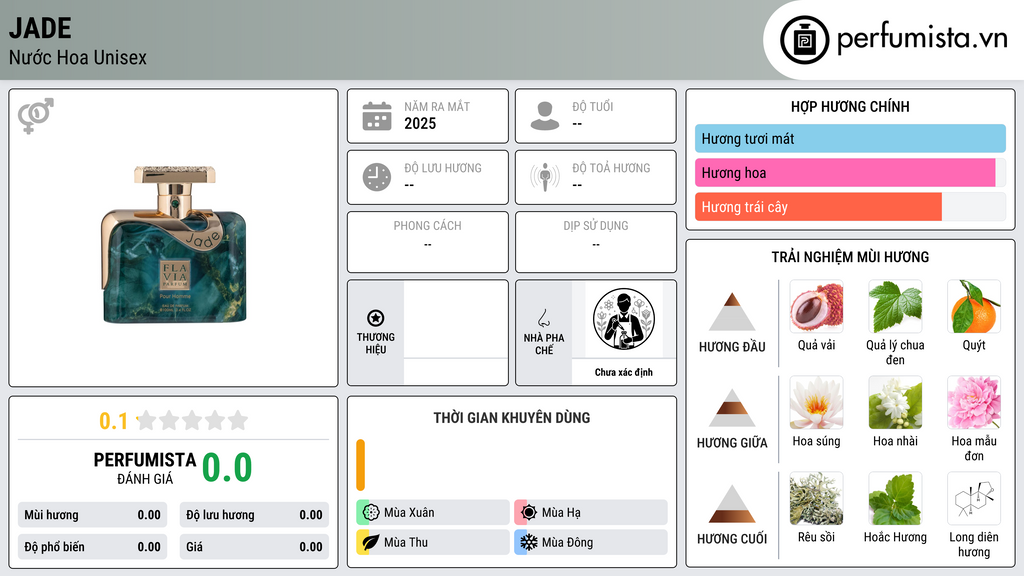Click the Thời gian khuyên dùng heading
The height and width of the screenshot is (576, 1024).
coord(512,417)
